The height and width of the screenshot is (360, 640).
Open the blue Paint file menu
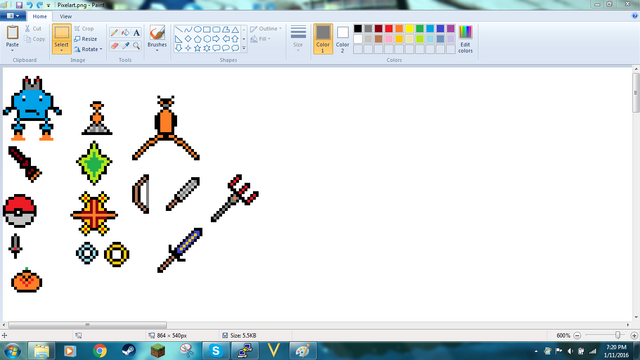(13, 16)
